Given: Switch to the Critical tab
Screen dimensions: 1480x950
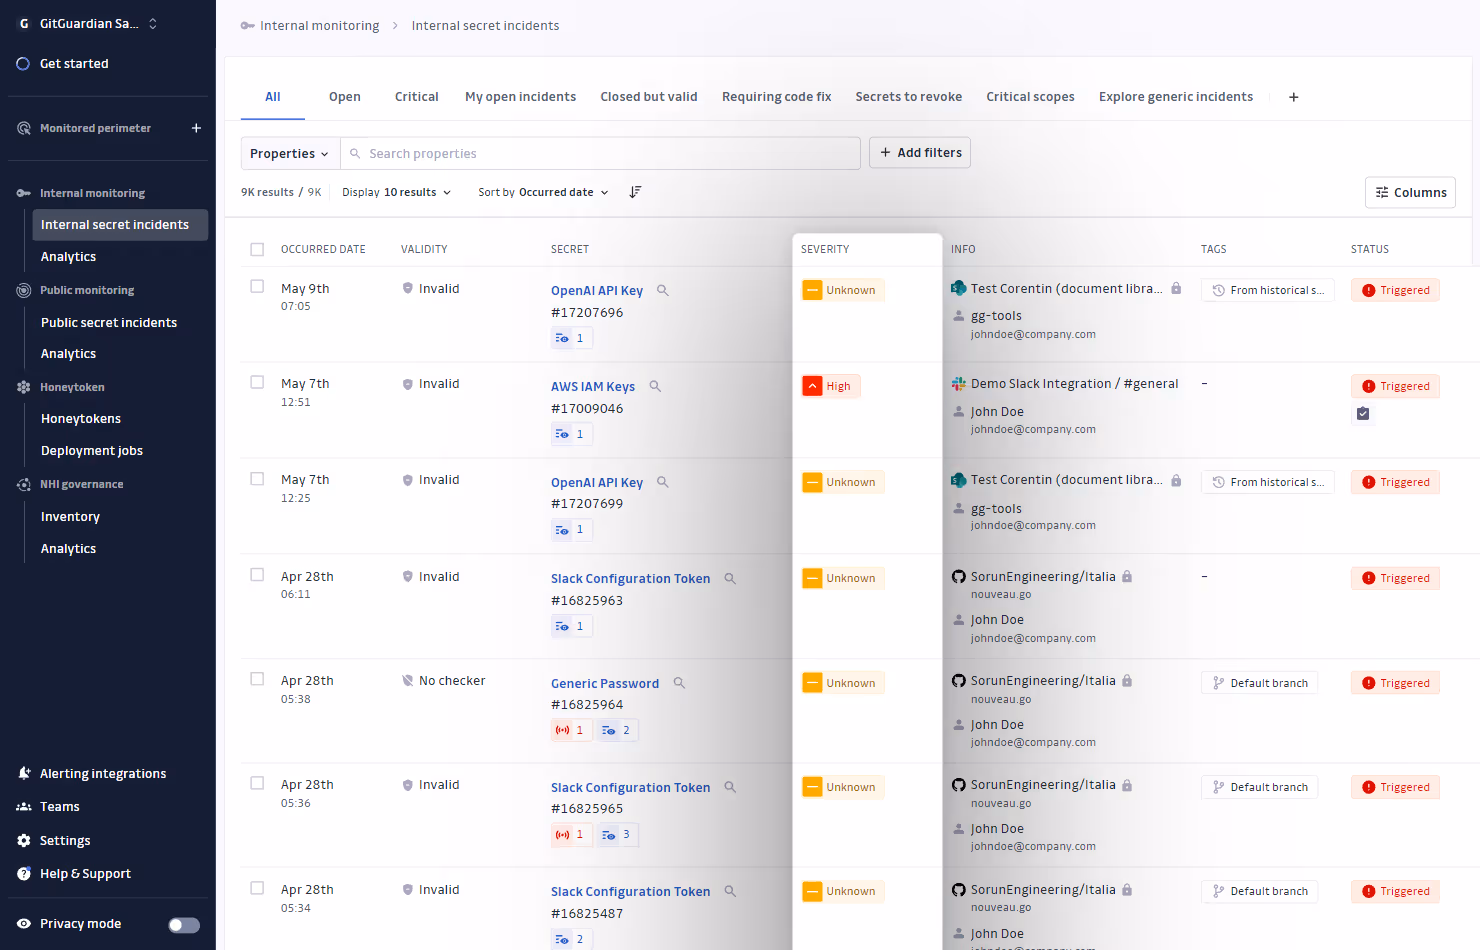Looking at the screenshot, I should (x=416, y=97).
